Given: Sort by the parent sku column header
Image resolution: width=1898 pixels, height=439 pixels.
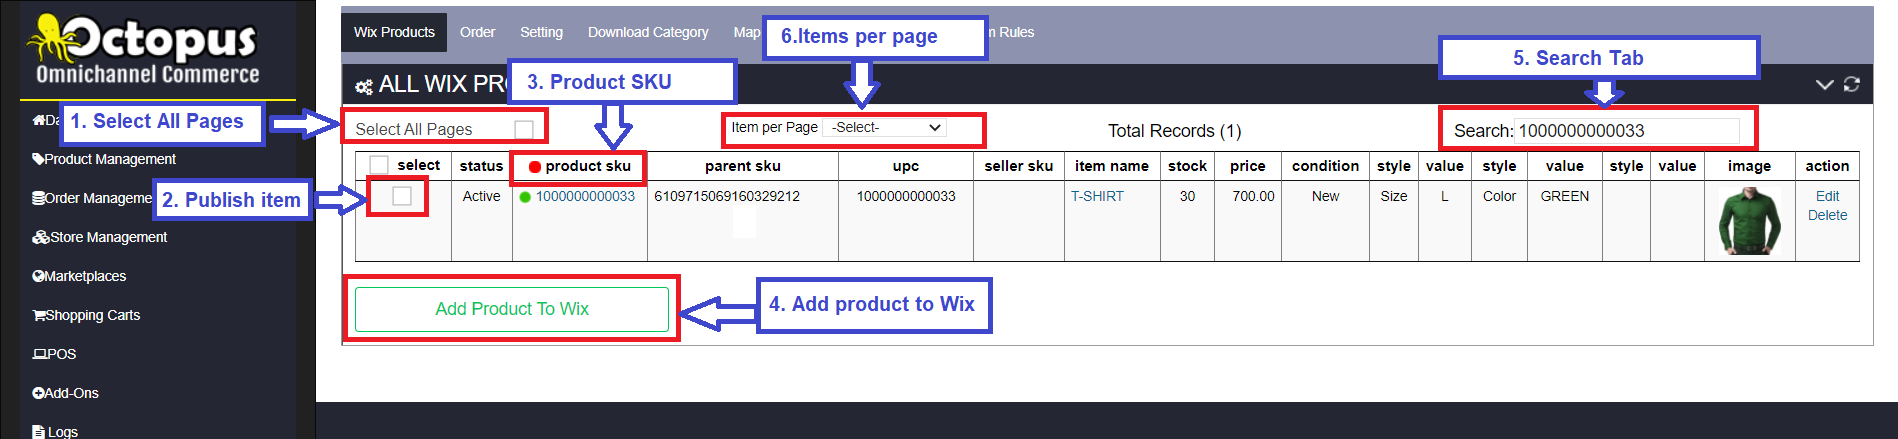Looking at the screenshot, I should (x=742, y=166).
